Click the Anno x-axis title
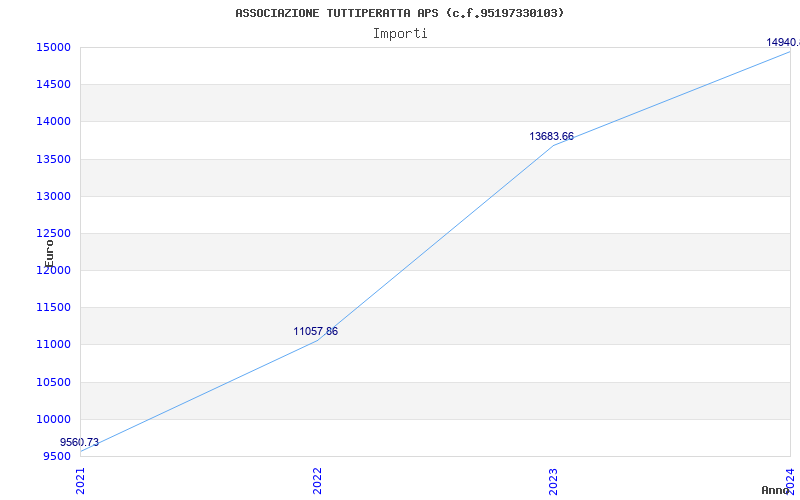 pyautogui.click(x=776, y=490)
